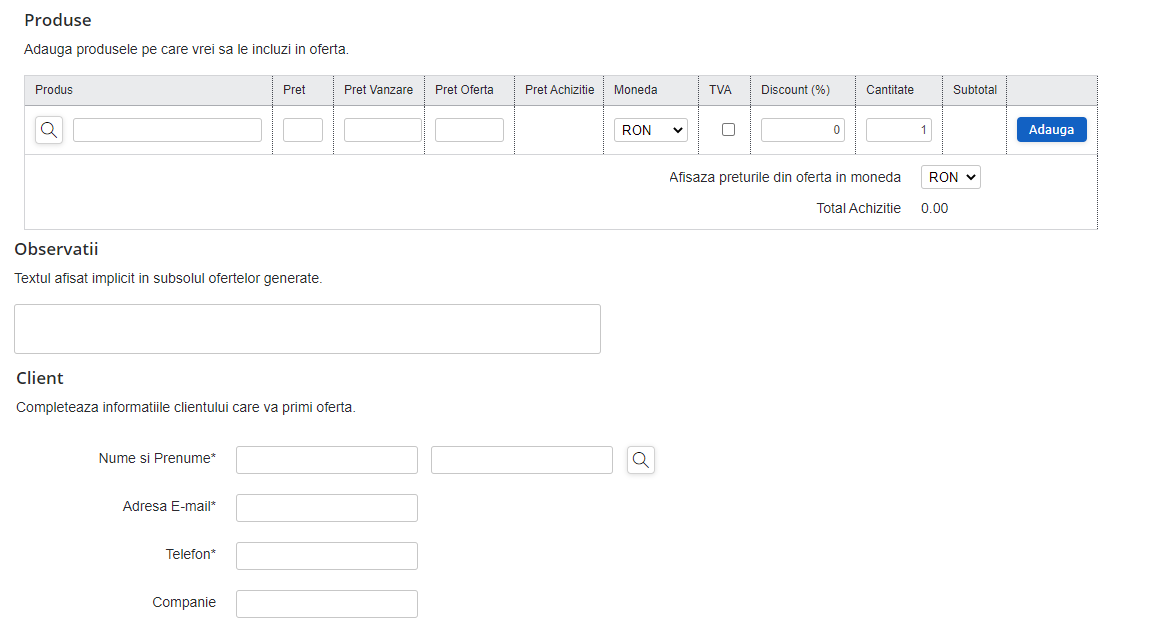Click the product search magnifier icon
This screenshot has width=1171, height=629.
pyautogui.click(x=49, y=130)
